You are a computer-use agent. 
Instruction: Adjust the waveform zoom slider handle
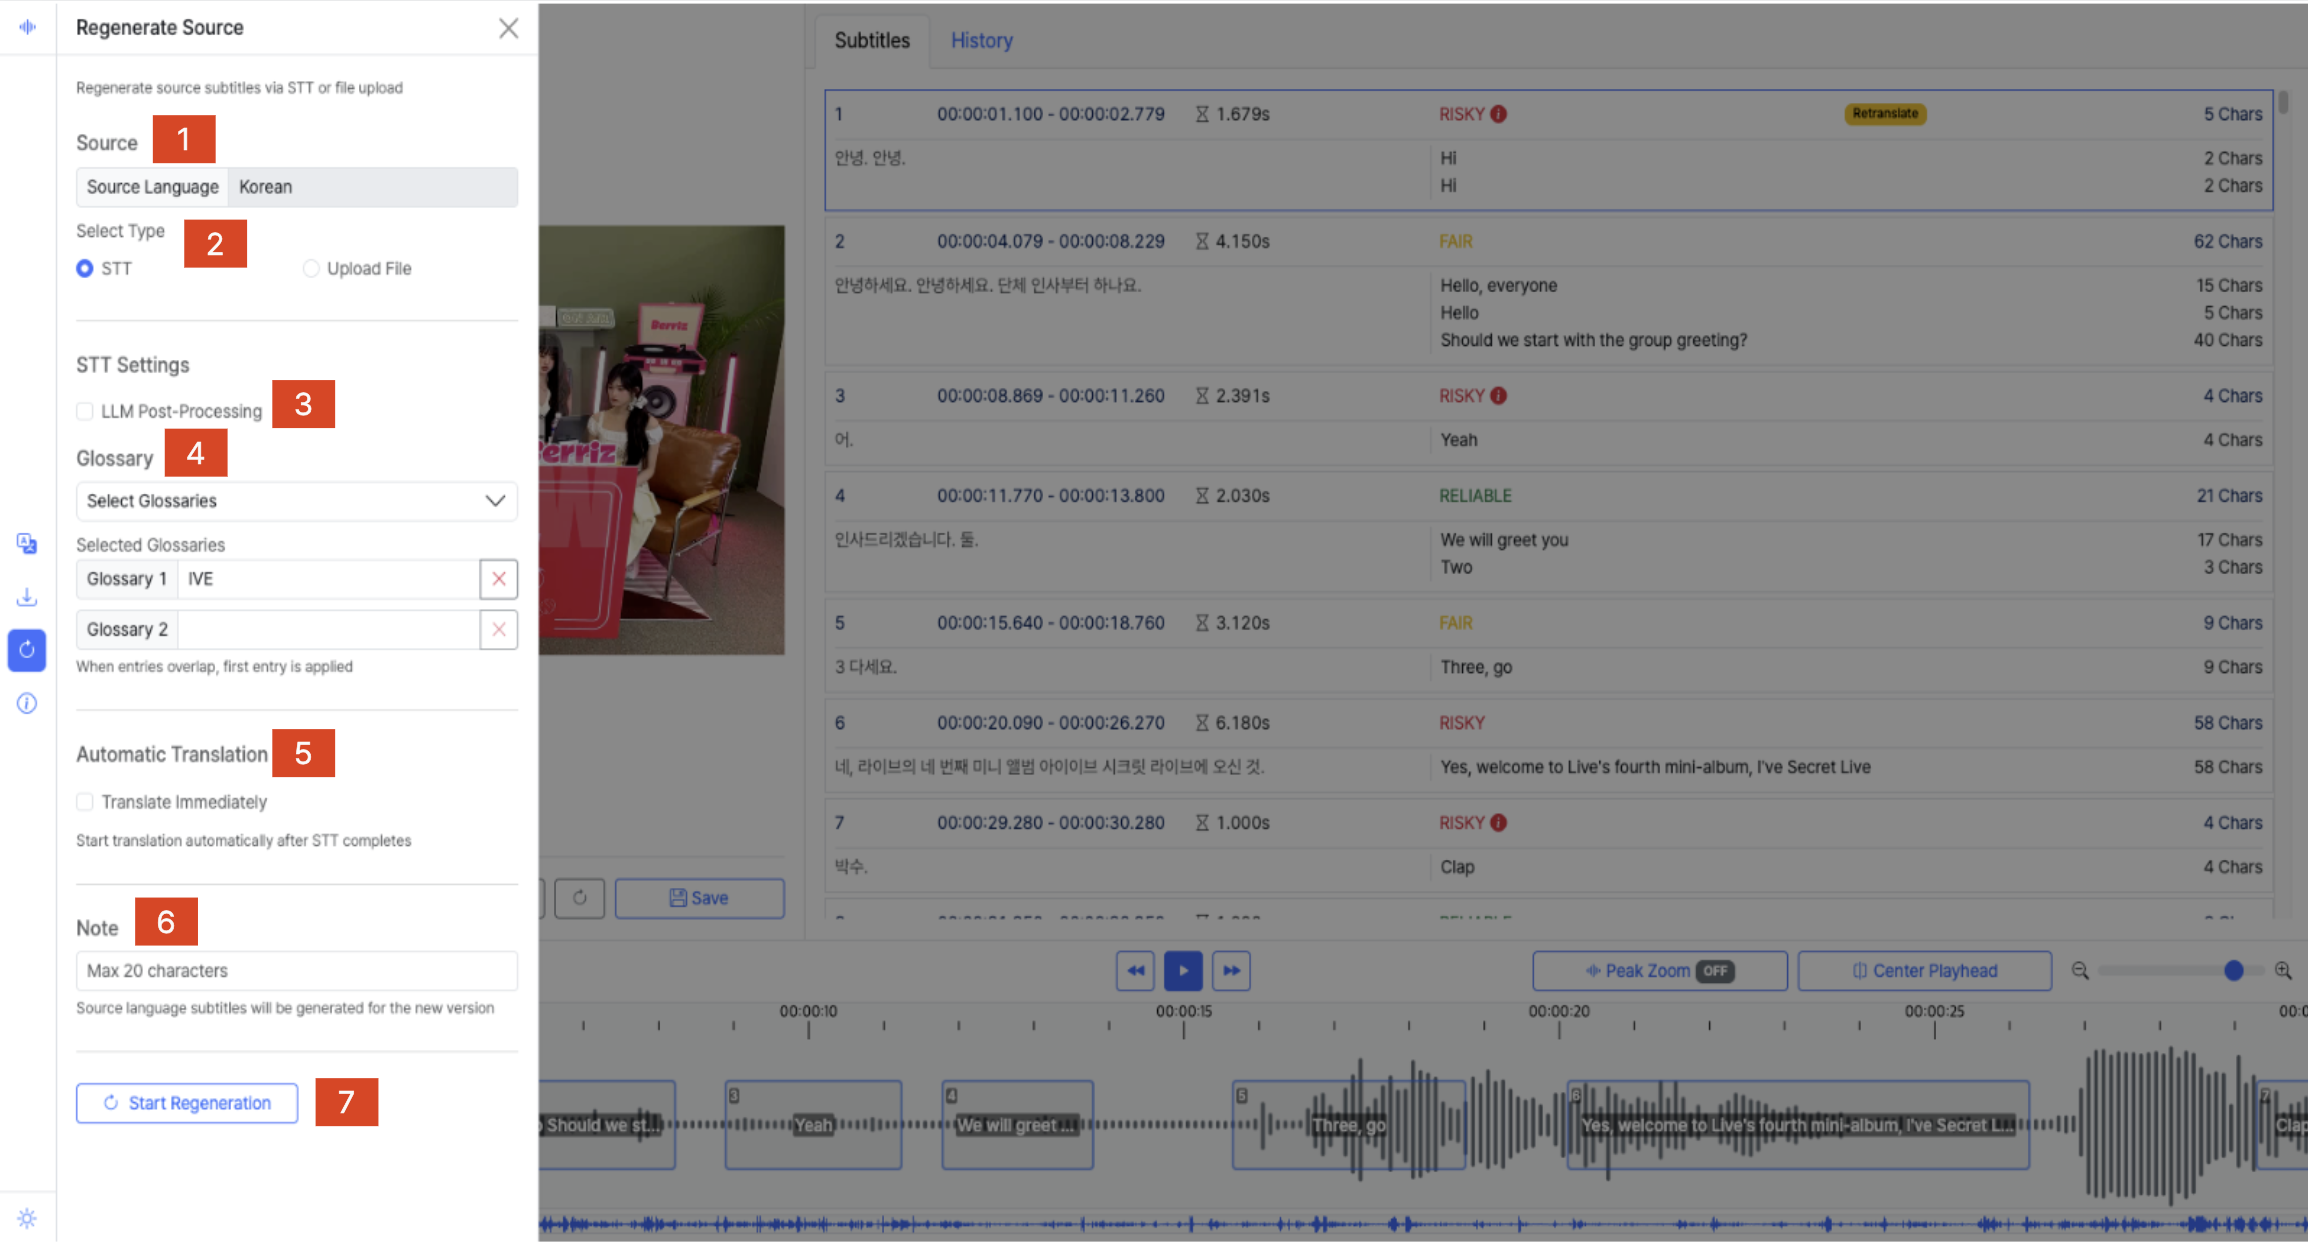(x=2233, y=971)
